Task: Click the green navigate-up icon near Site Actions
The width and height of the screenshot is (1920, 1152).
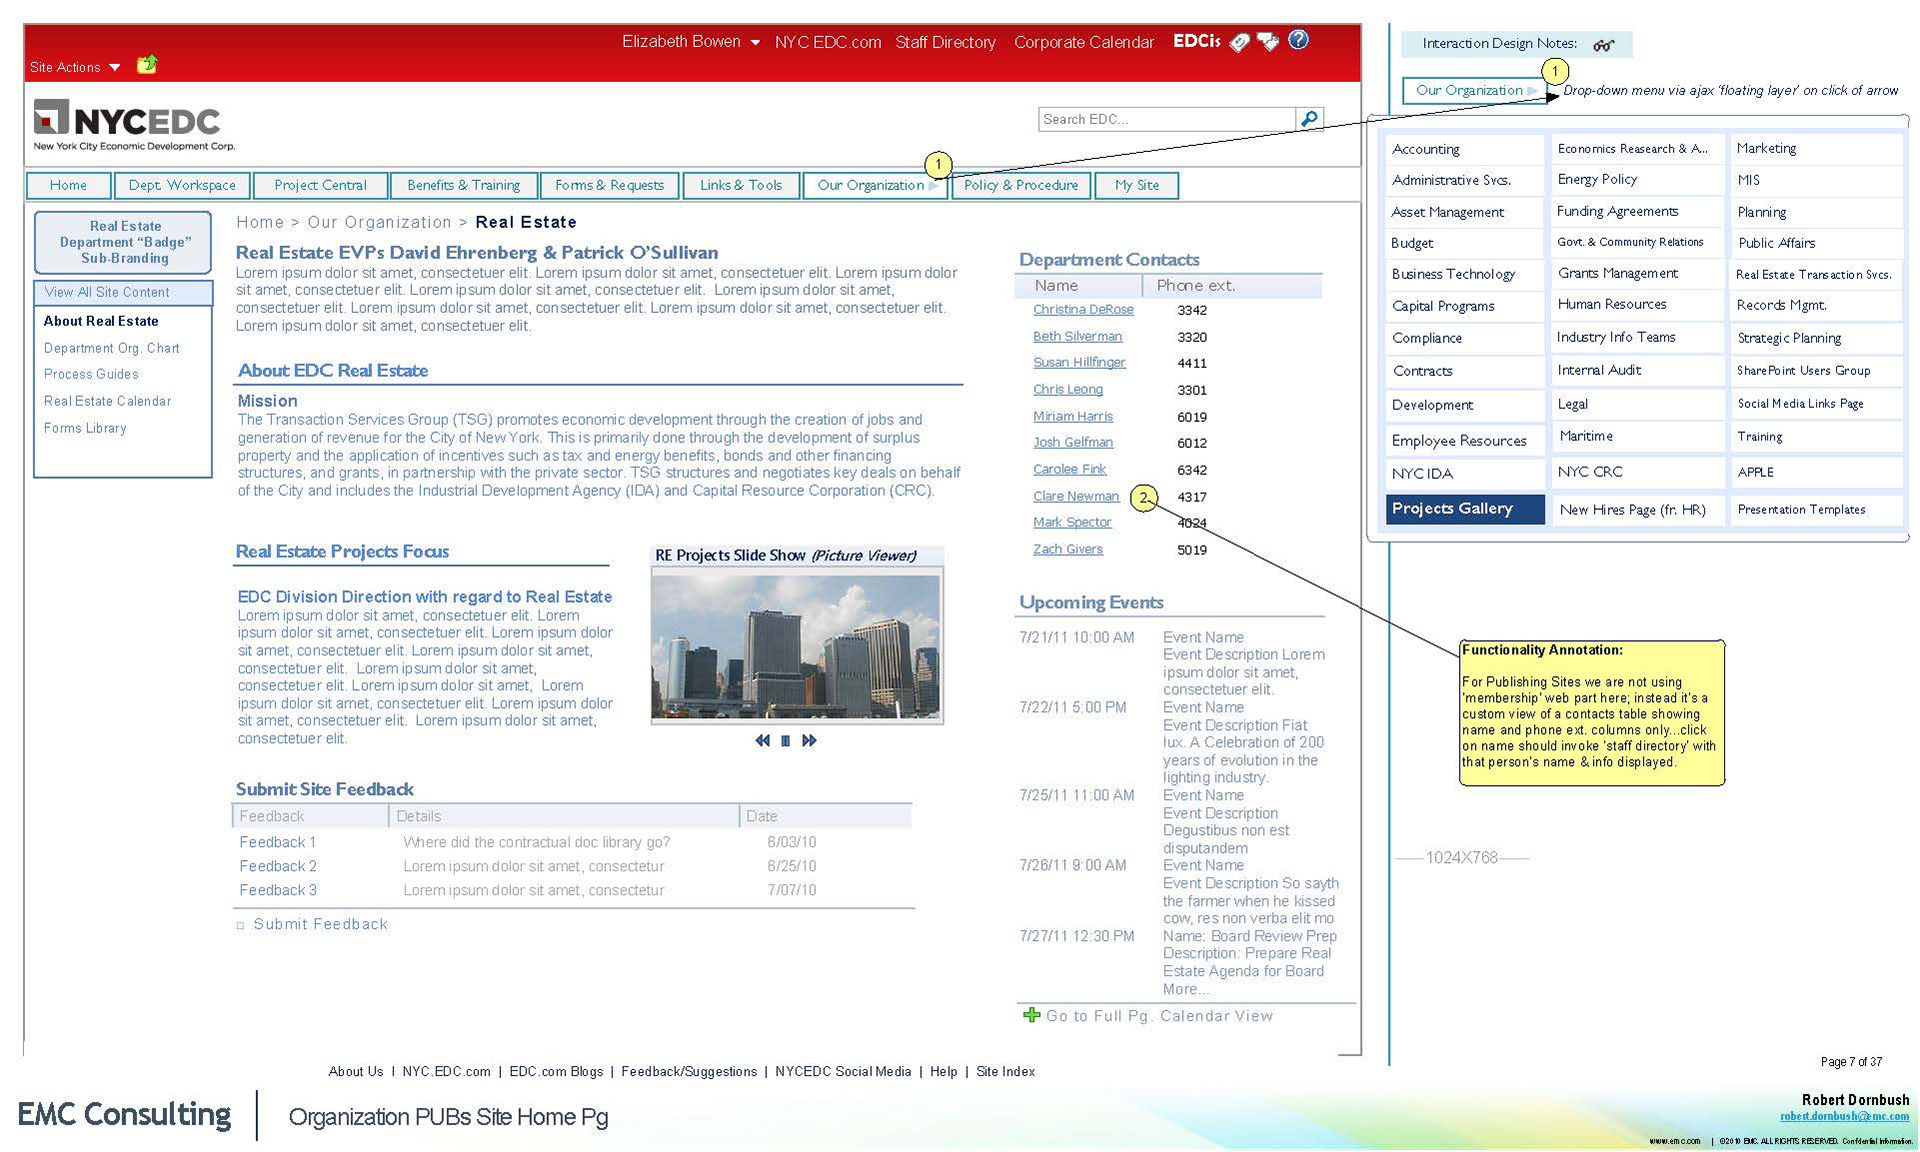Action: coord(147,65)
